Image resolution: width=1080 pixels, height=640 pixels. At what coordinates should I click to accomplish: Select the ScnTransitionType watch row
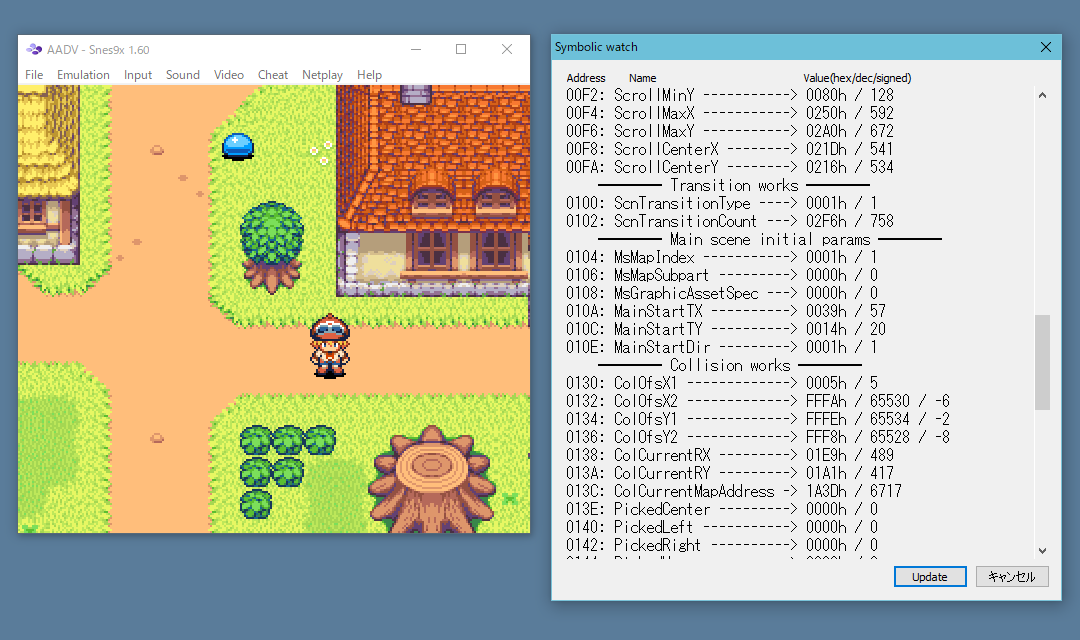point(722,203)
